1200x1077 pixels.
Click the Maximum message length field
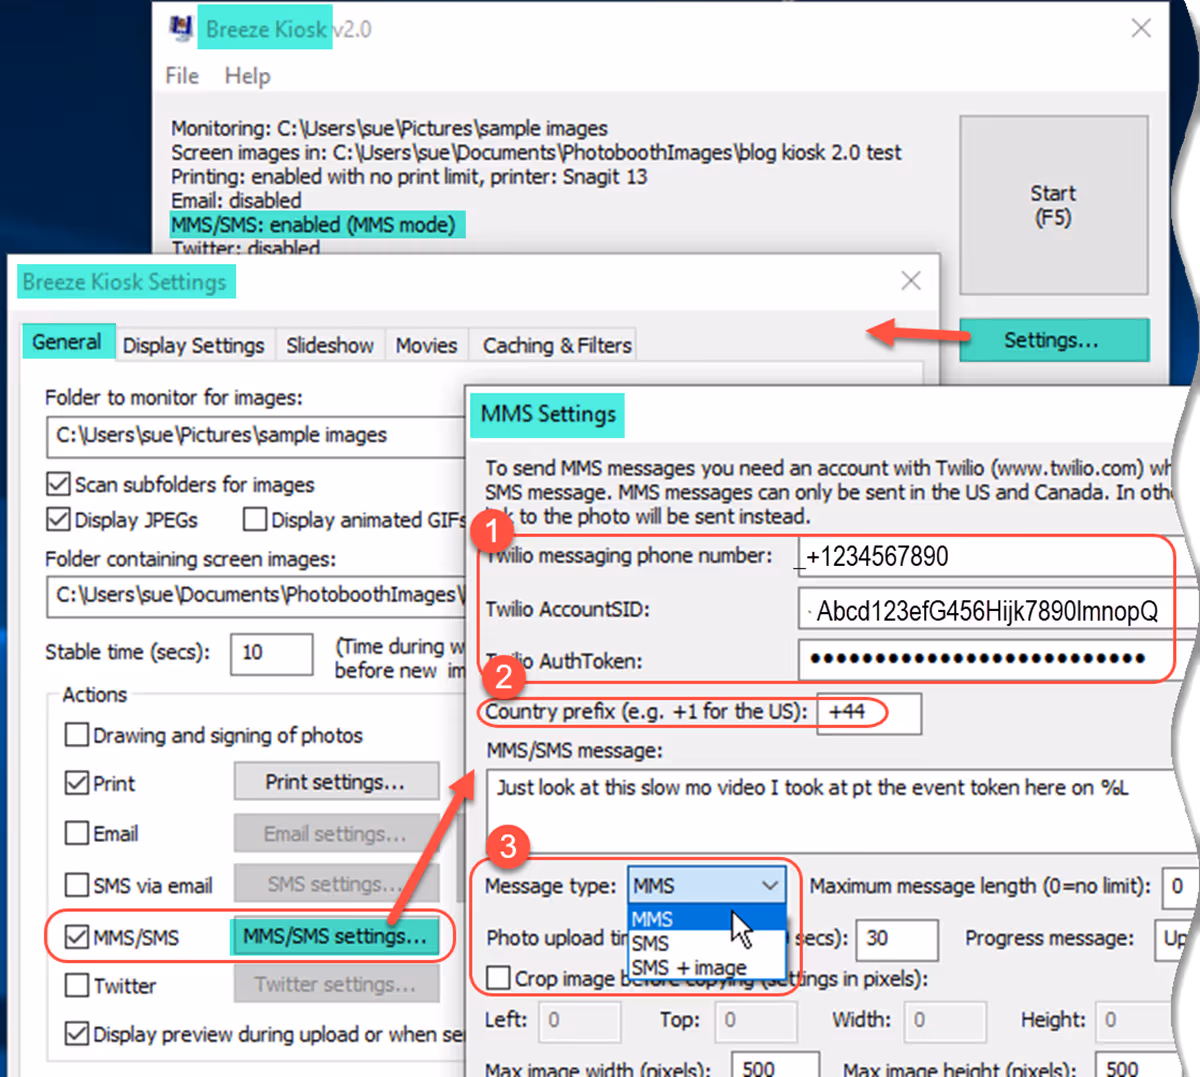(x=1180, y=886)
